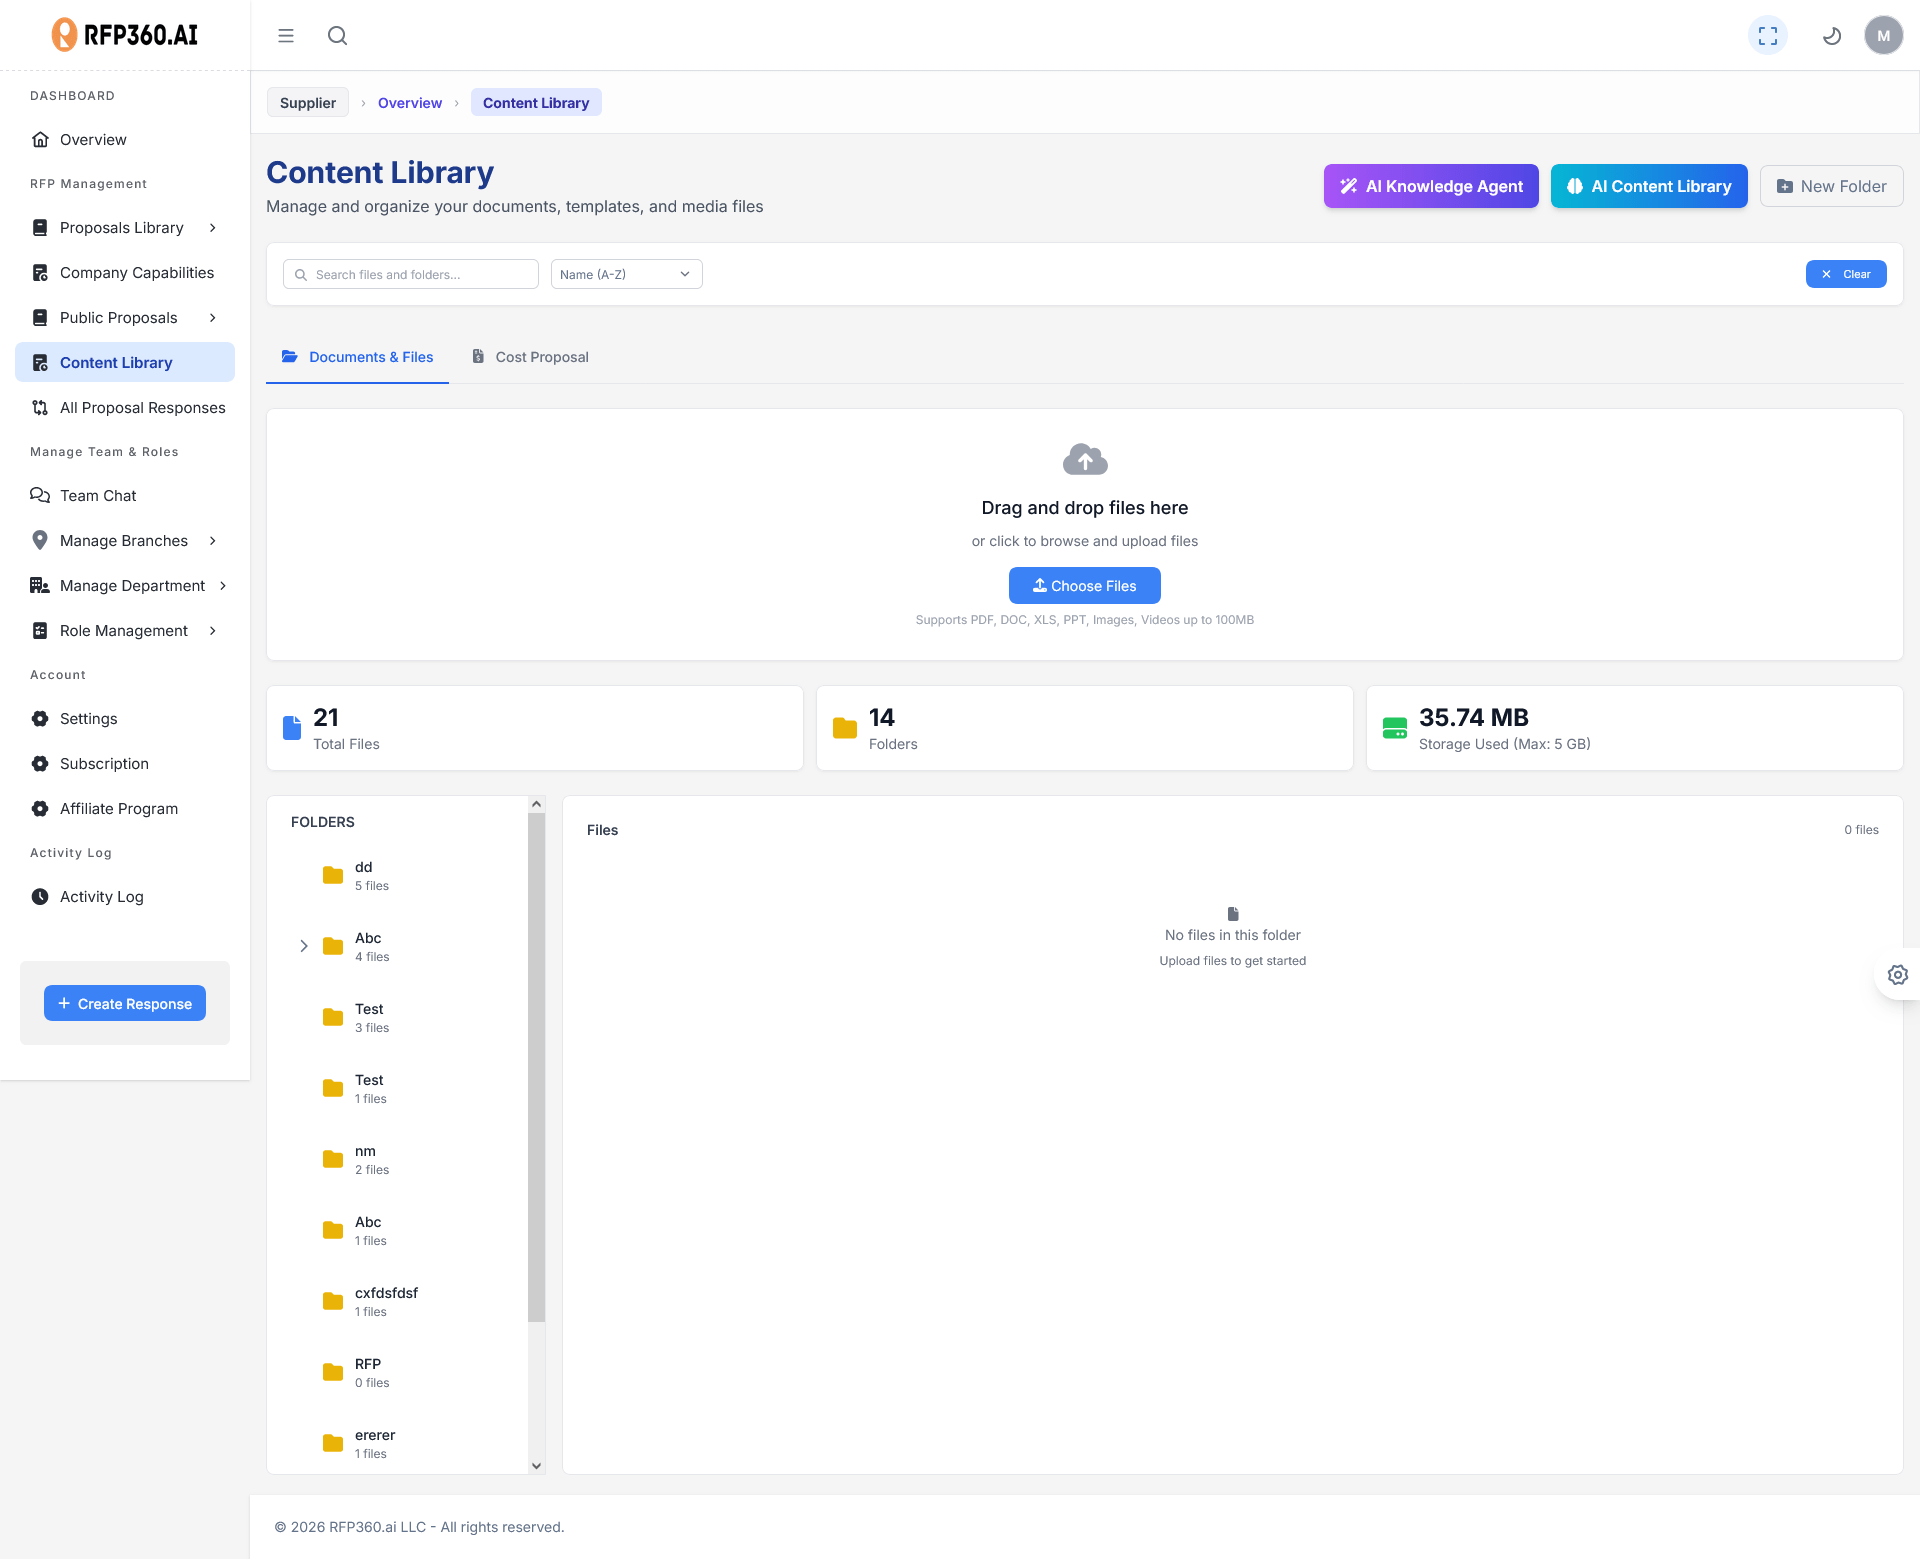Go to Team Chat in sidebar
The image size is (1920, 1559).
click(x=98, y=496)
